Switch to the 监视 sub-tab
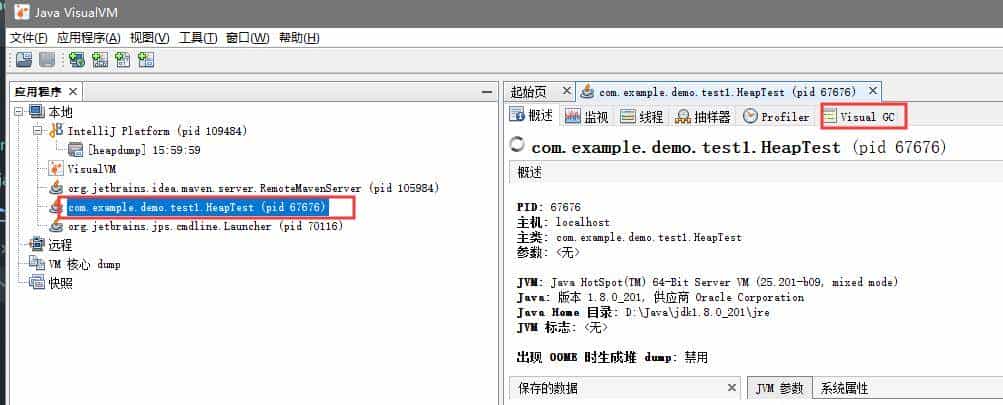 point(588,117)
